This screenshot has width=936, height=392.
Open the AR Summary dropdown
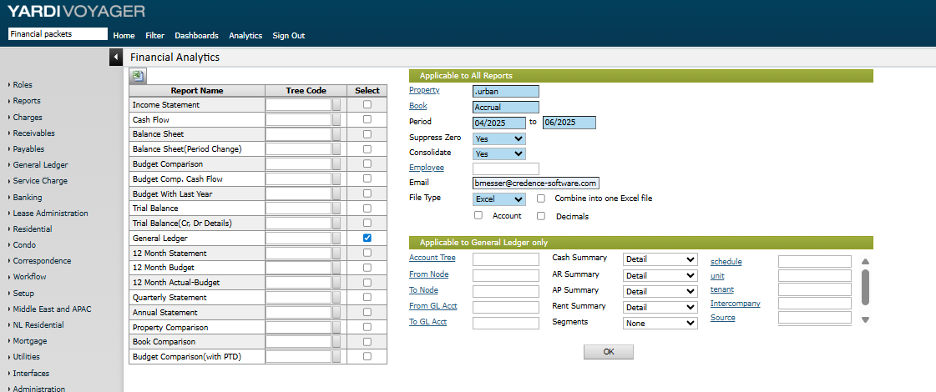tap(660, 276)
